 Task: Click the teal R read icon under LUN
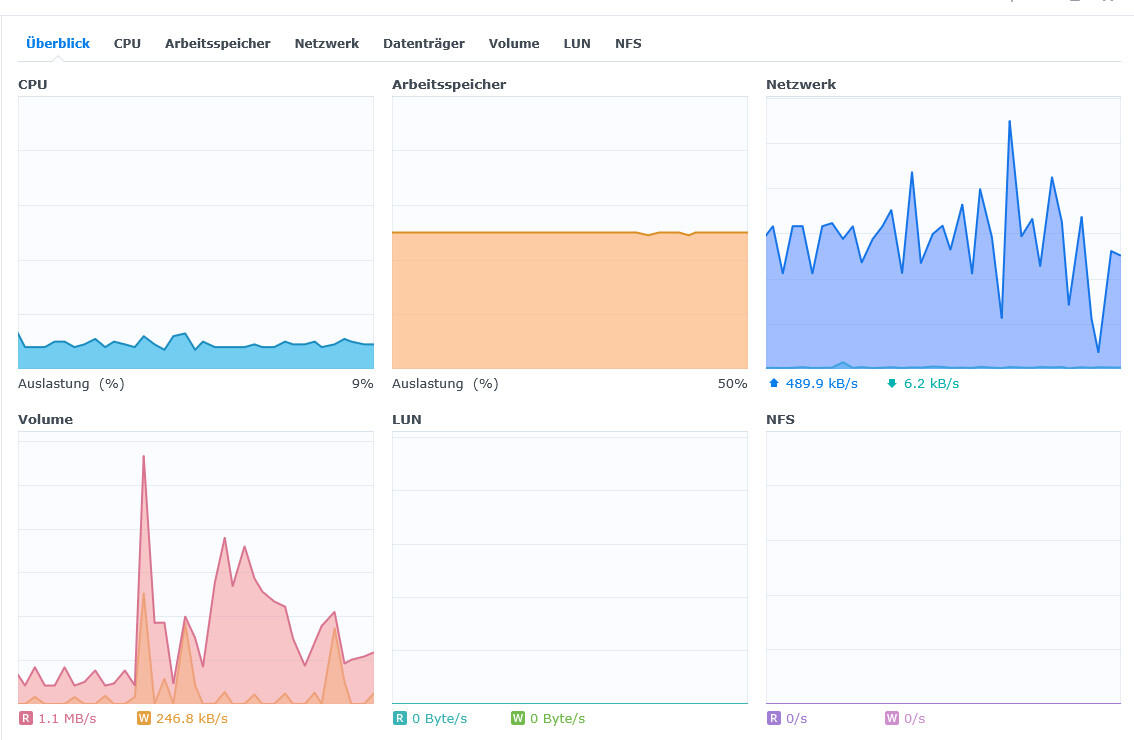[x=400, y=718]
